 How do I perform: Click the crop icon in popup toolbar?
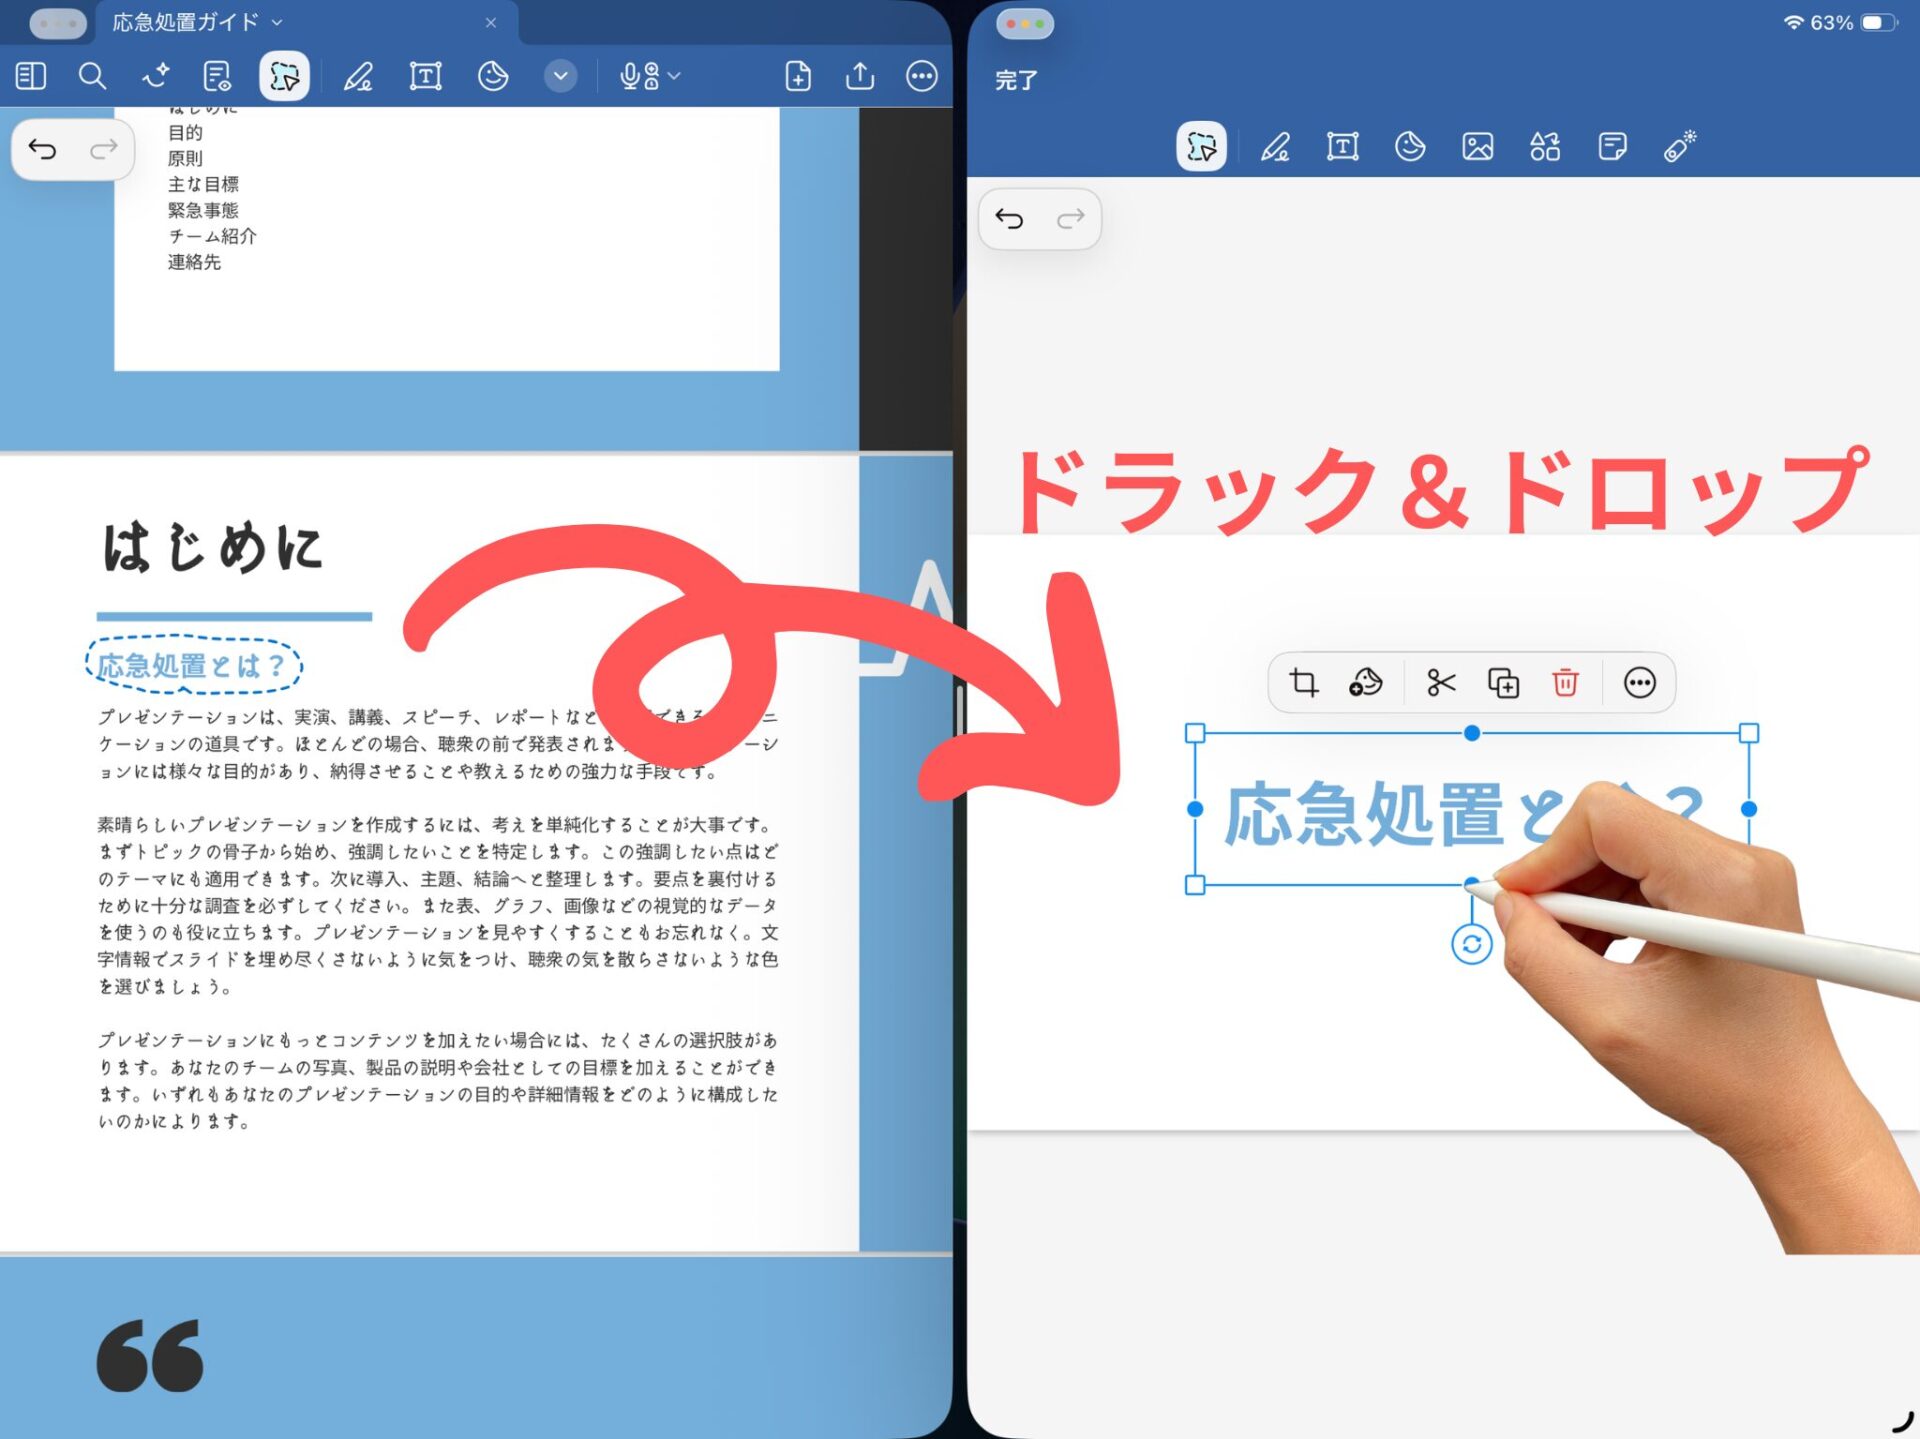[1304, 683]
